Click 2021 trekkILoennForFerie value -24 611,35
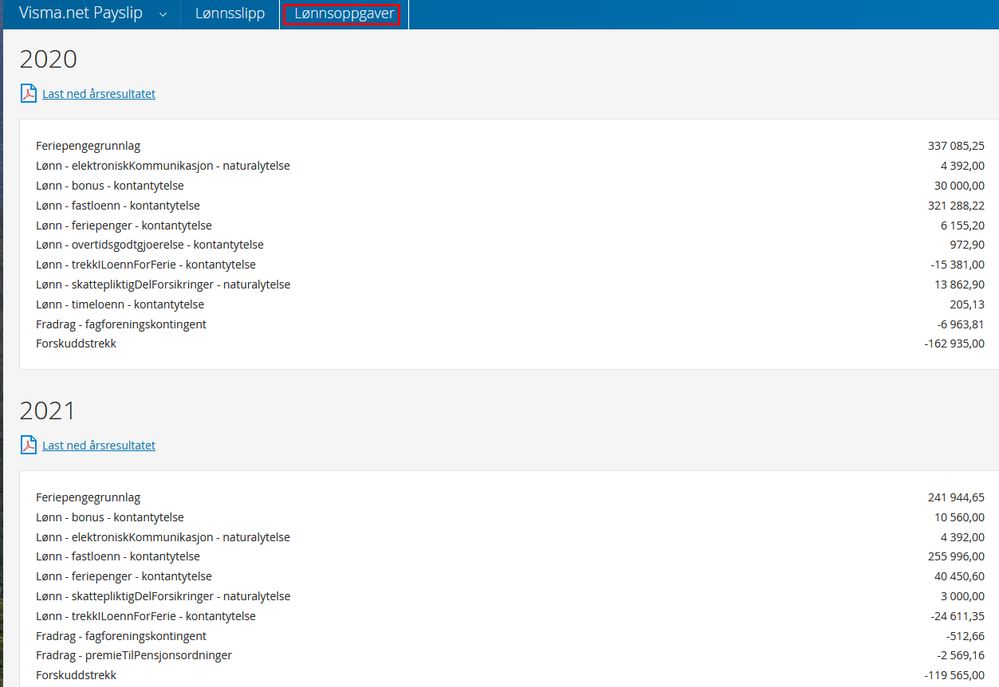This screenshot has width=999, height=687. (x=957, y=616)
